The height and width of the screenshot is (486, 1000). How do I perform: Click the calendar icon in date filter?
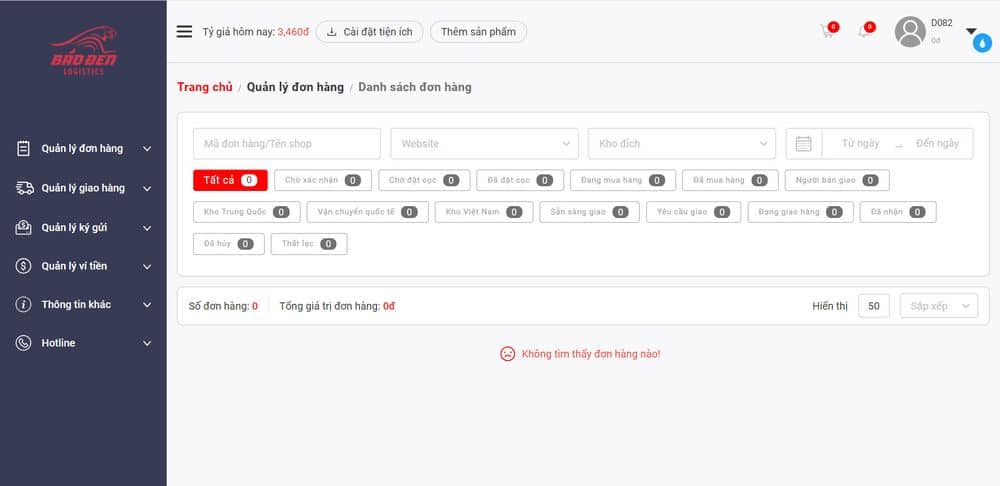(x=803, y=143)
